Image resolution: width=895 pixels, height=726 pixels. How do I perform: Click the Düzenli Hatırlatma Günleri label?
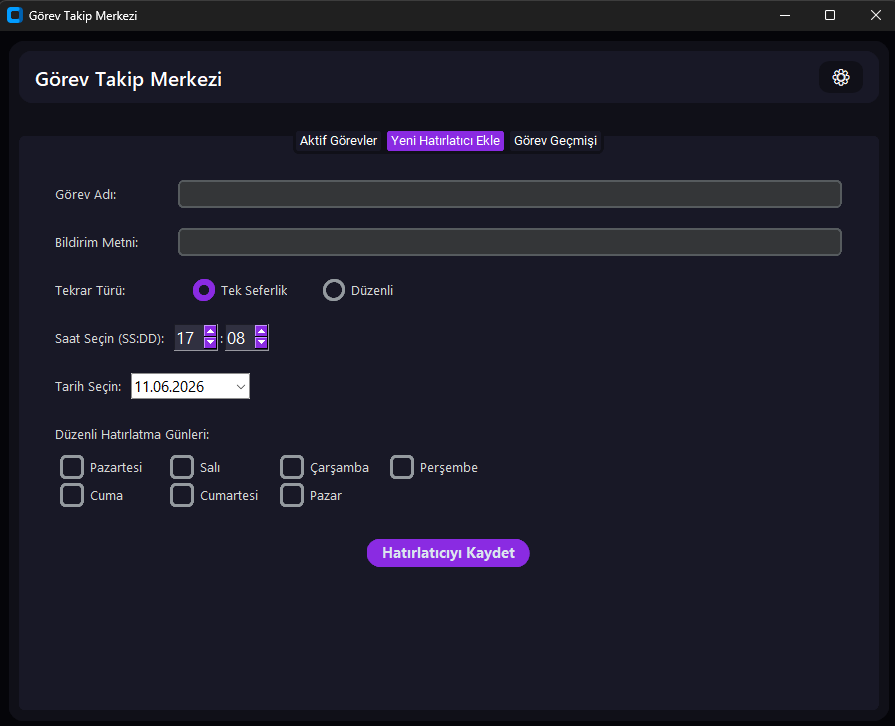[x=132, y=434]
